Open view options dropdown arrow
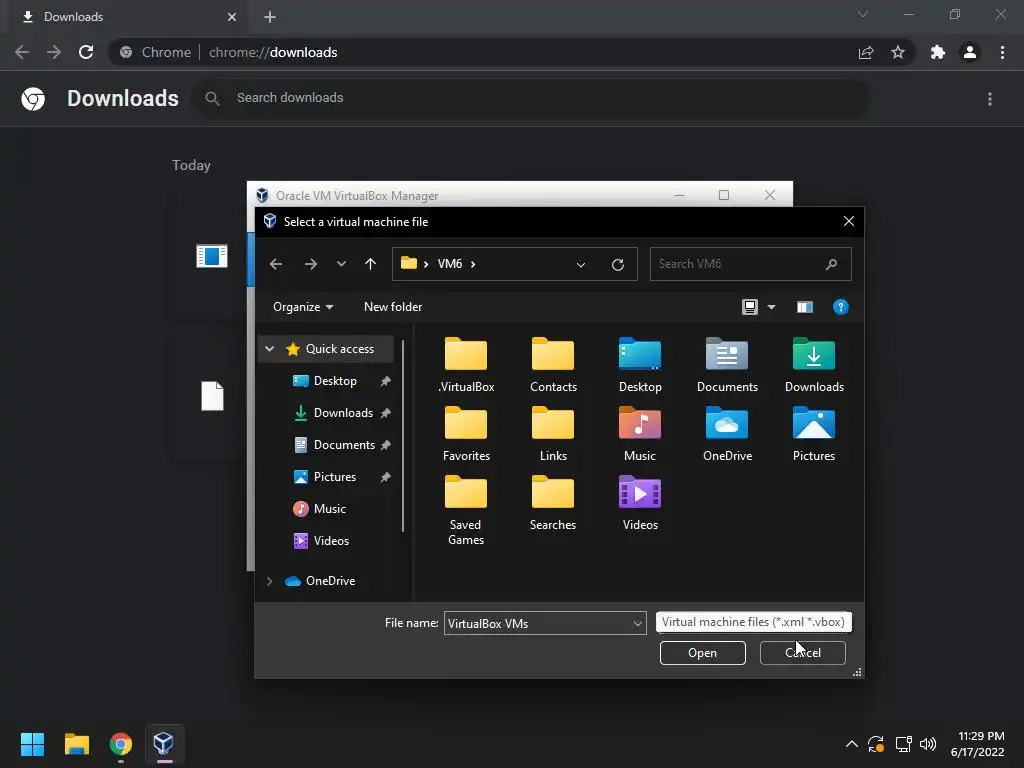The height and width of the screenshot is (768, 1024). 771,307
